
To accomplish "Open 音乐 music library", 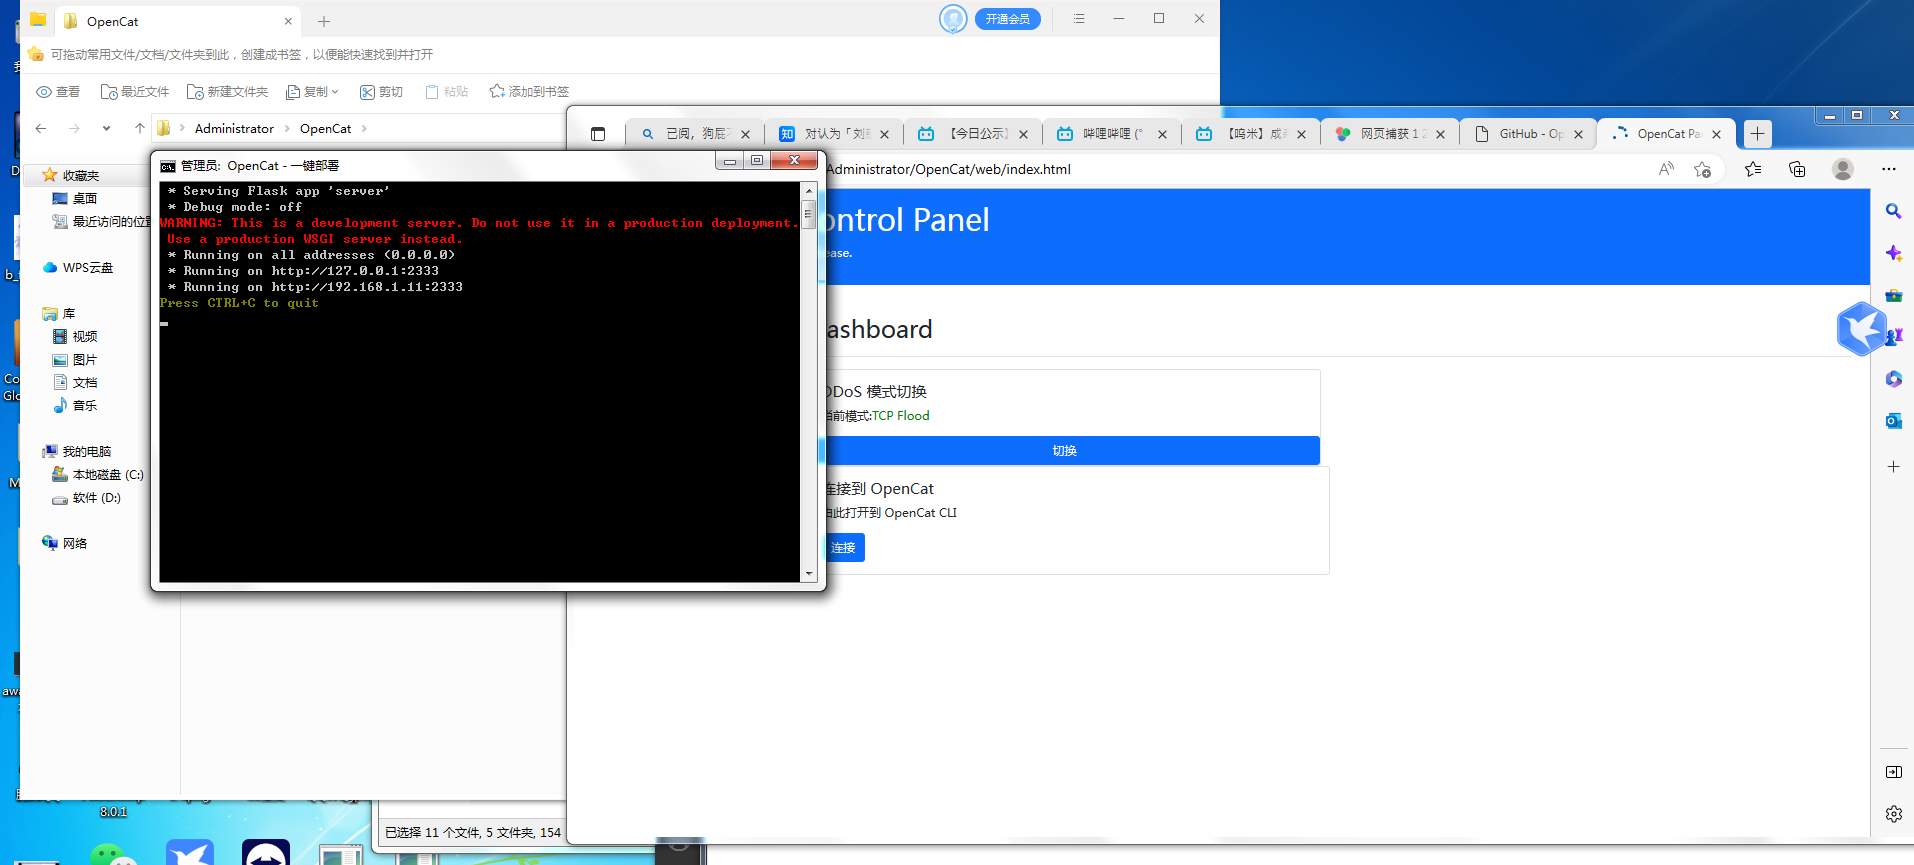I will tap(84, 405).
